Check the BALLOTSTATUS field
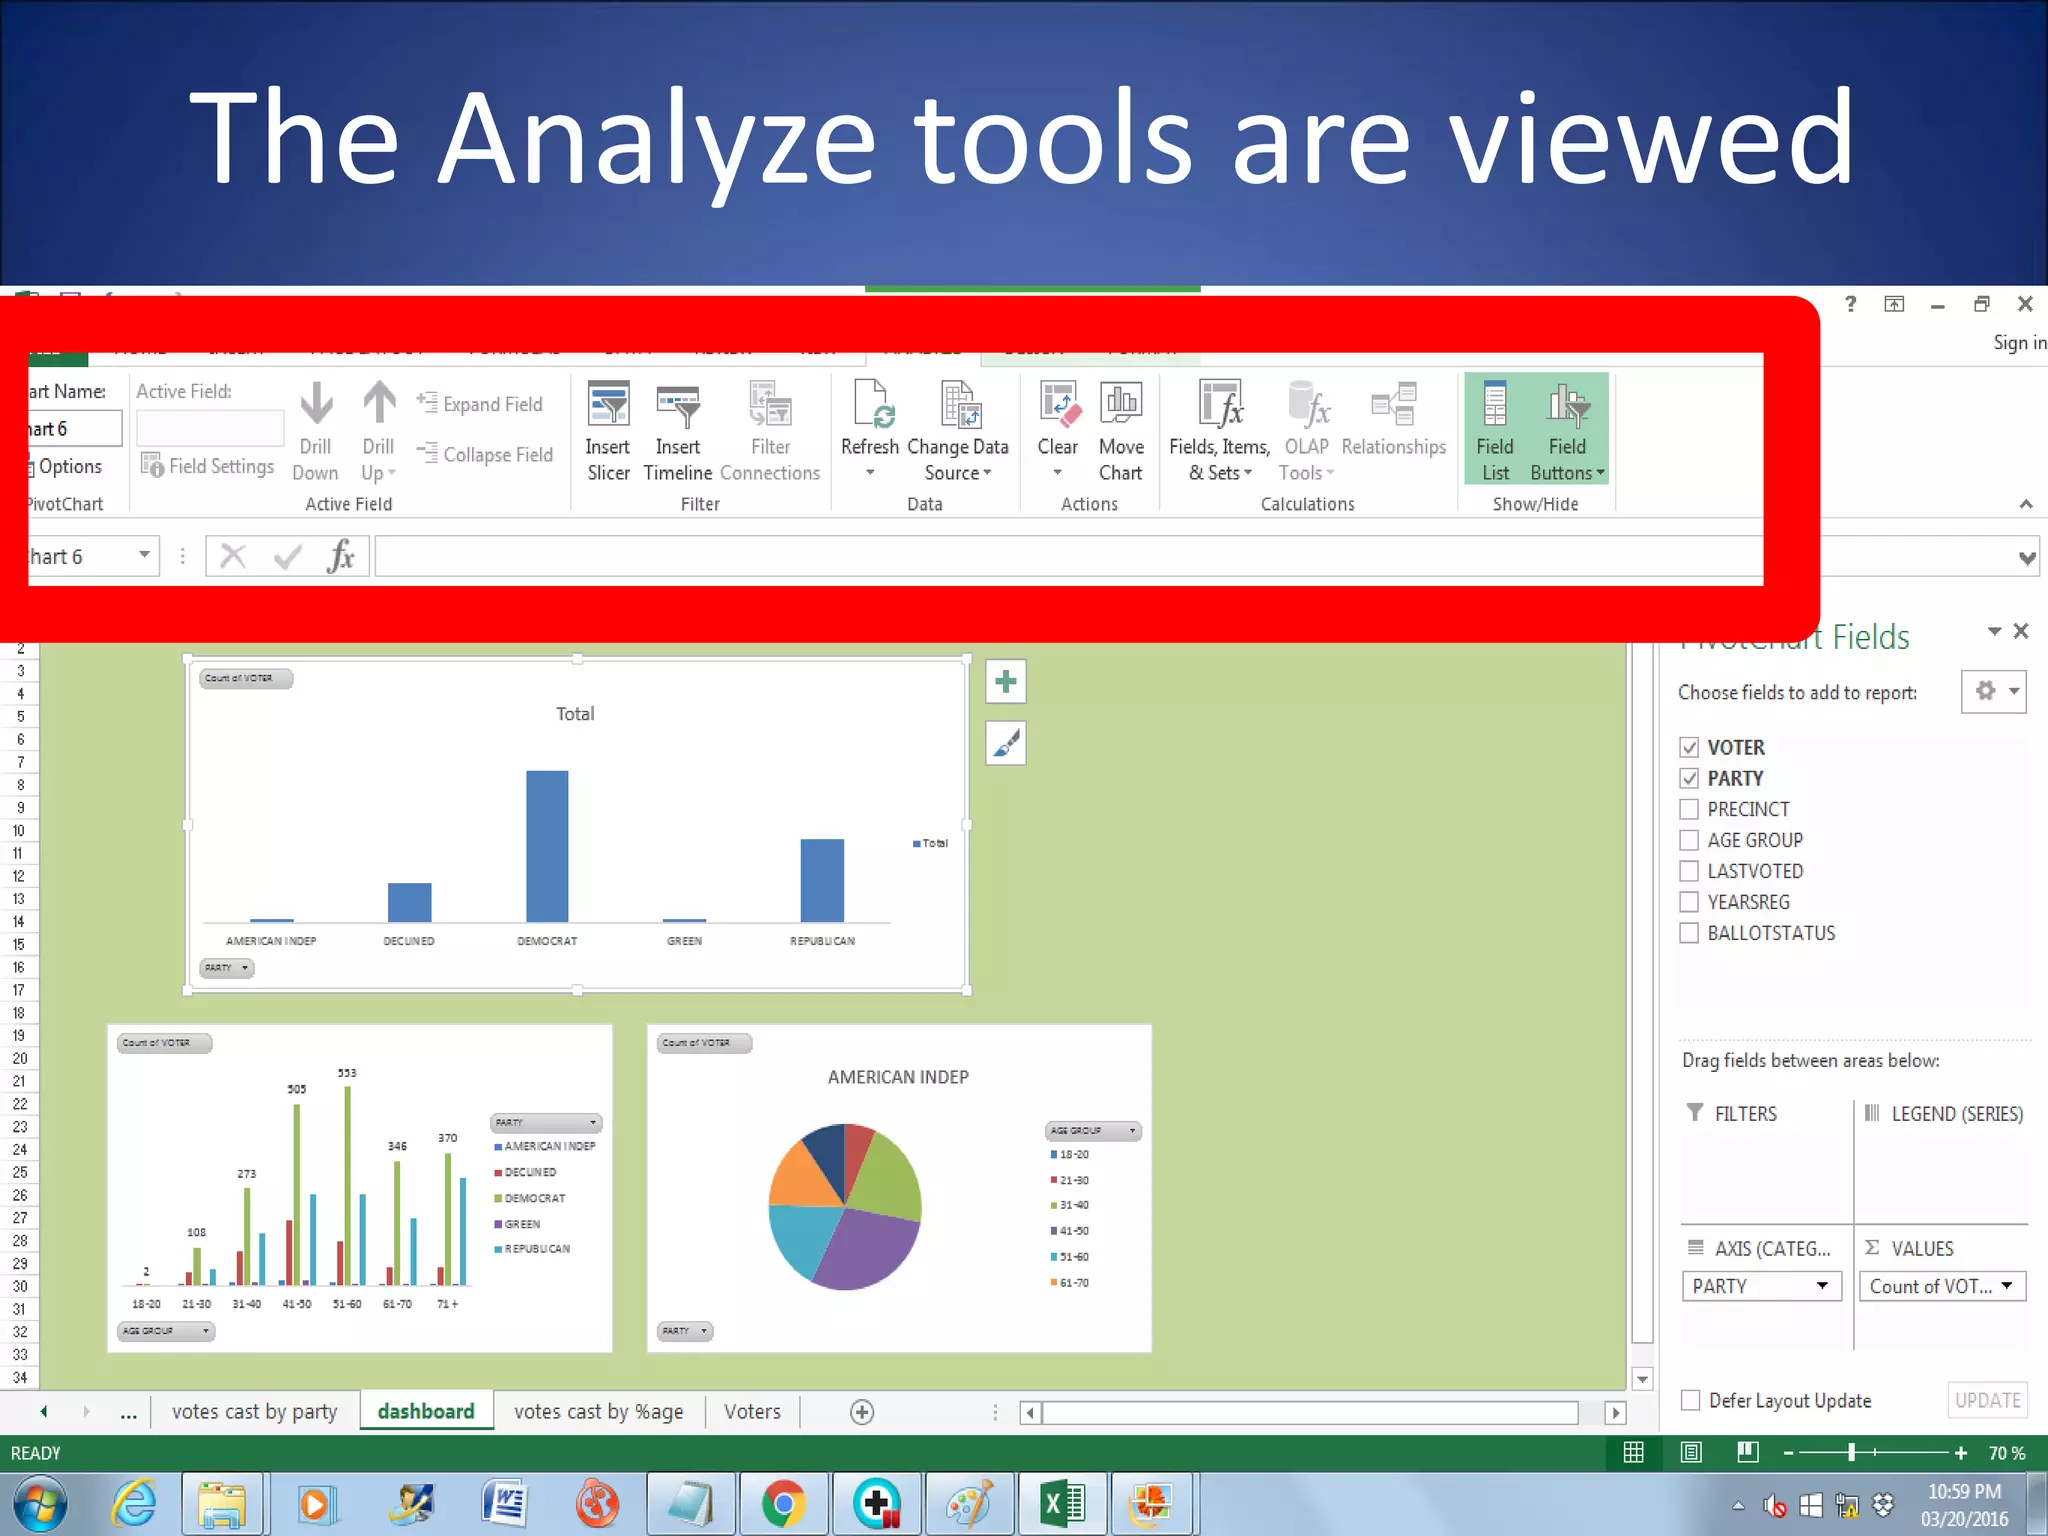The height and width of the screenshot is (1536, 2048). (x=1690, y=933)
